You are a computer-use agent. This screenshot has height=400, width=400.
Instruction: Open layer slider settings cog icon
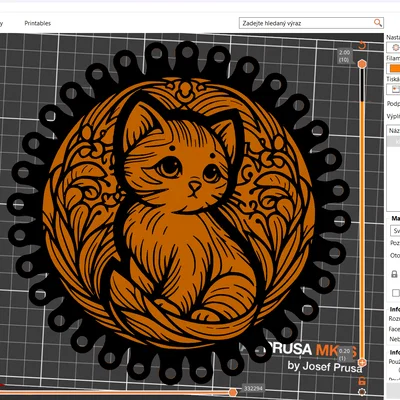point(362,391)
